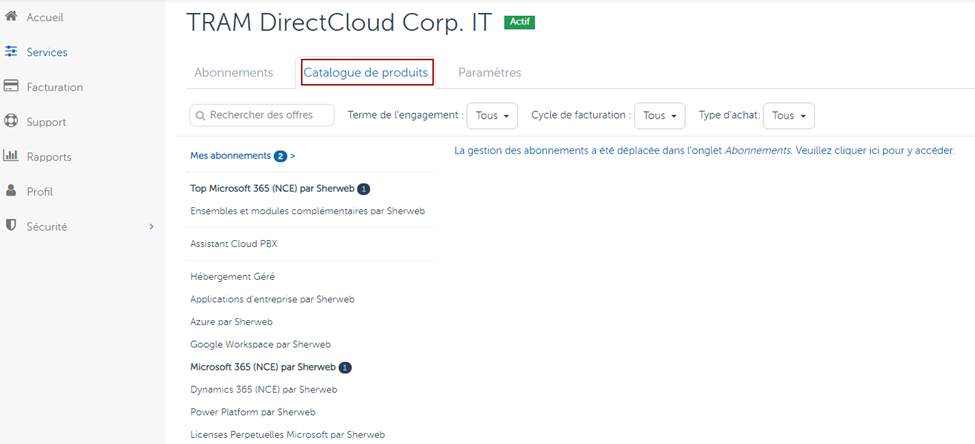Click the Mes abonnements link

click(230, 155)
